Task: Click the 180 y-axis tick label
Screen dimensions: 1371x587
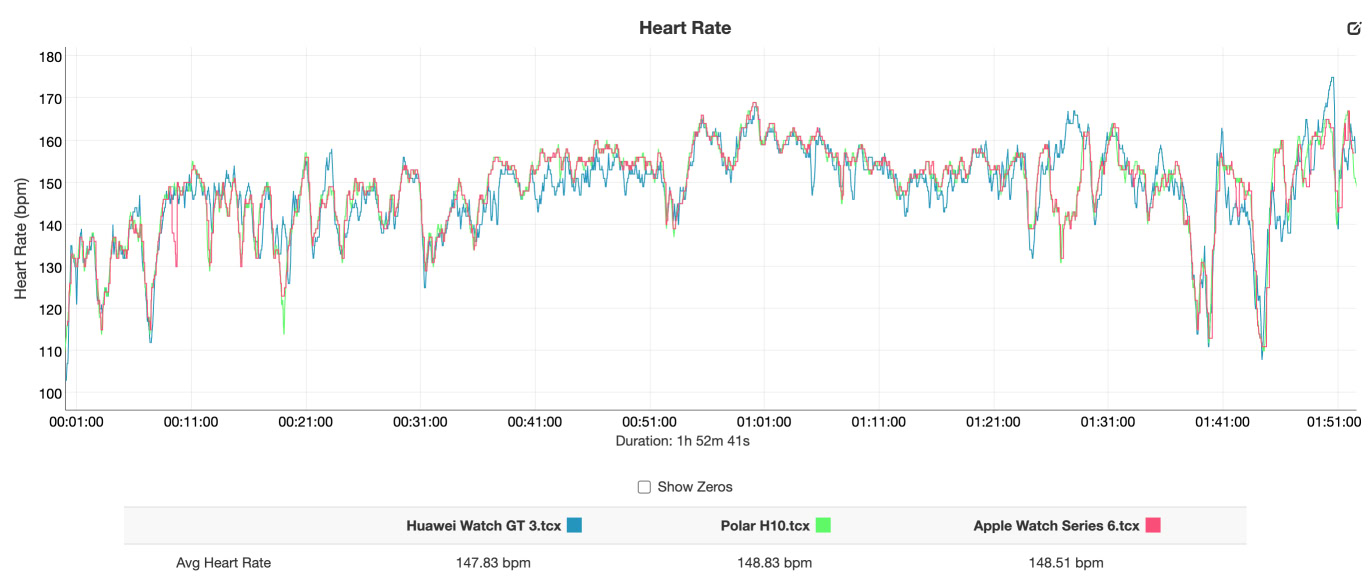Action: click(x=51, y=57)
